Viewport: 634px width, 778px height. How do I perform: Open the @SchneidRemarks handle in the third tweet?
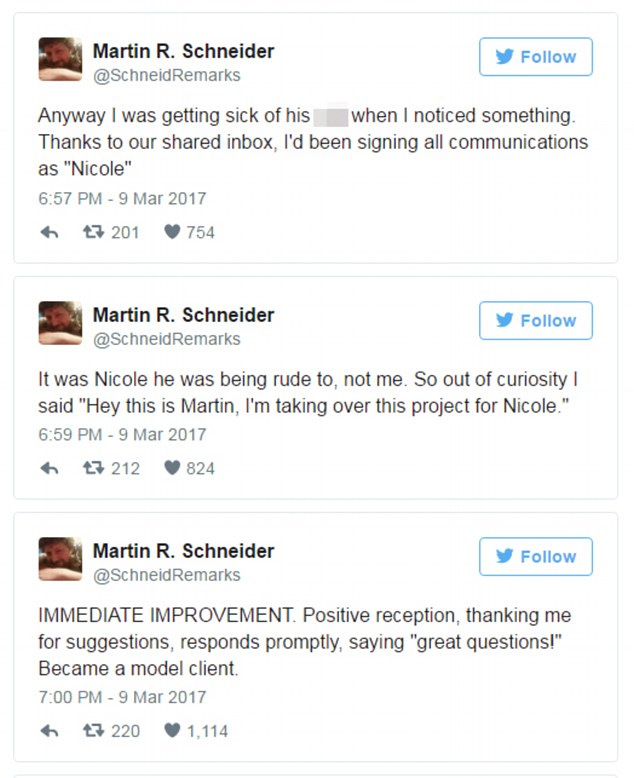click(166, 575)
